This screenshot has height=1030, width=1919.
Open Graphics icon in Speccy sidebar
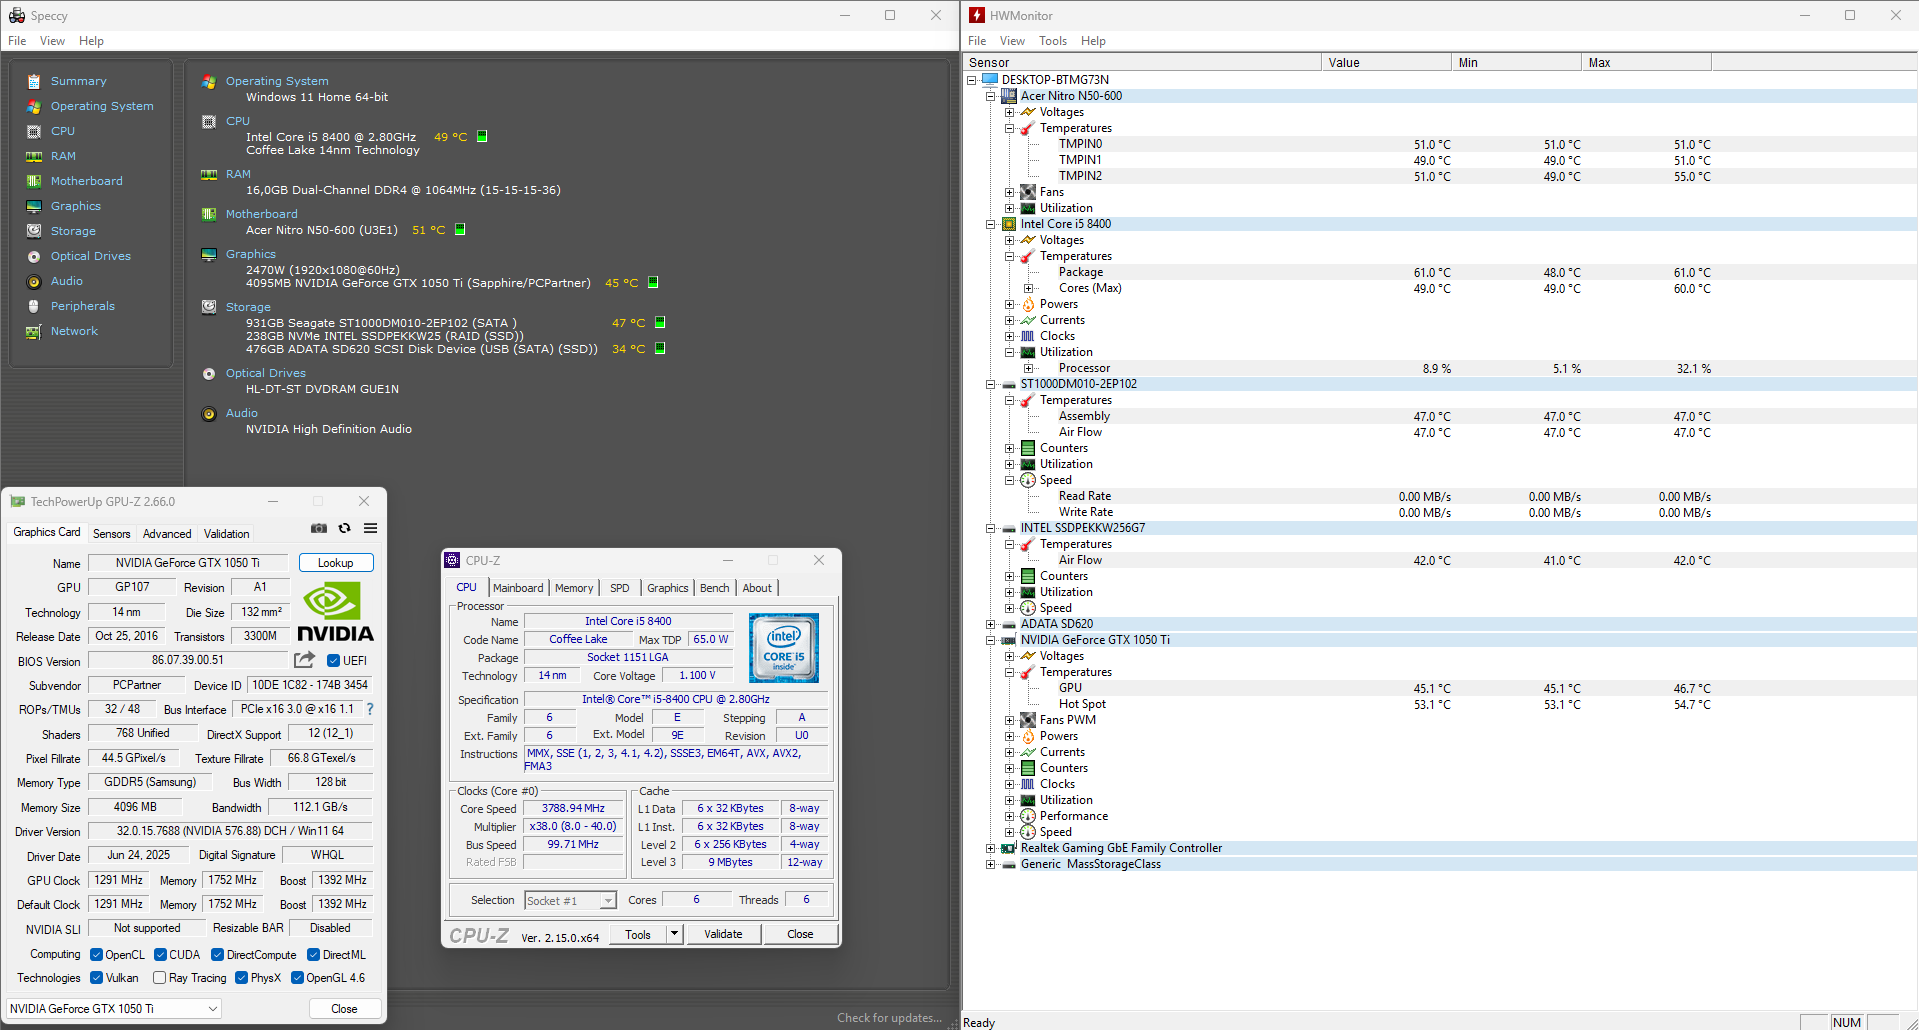[x=34, y=206]
